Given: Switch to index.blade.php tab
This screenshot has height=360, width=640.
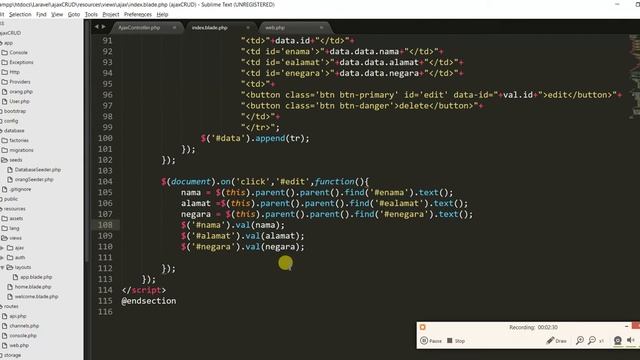Looking at the screenshot, I should click(209, 28).
